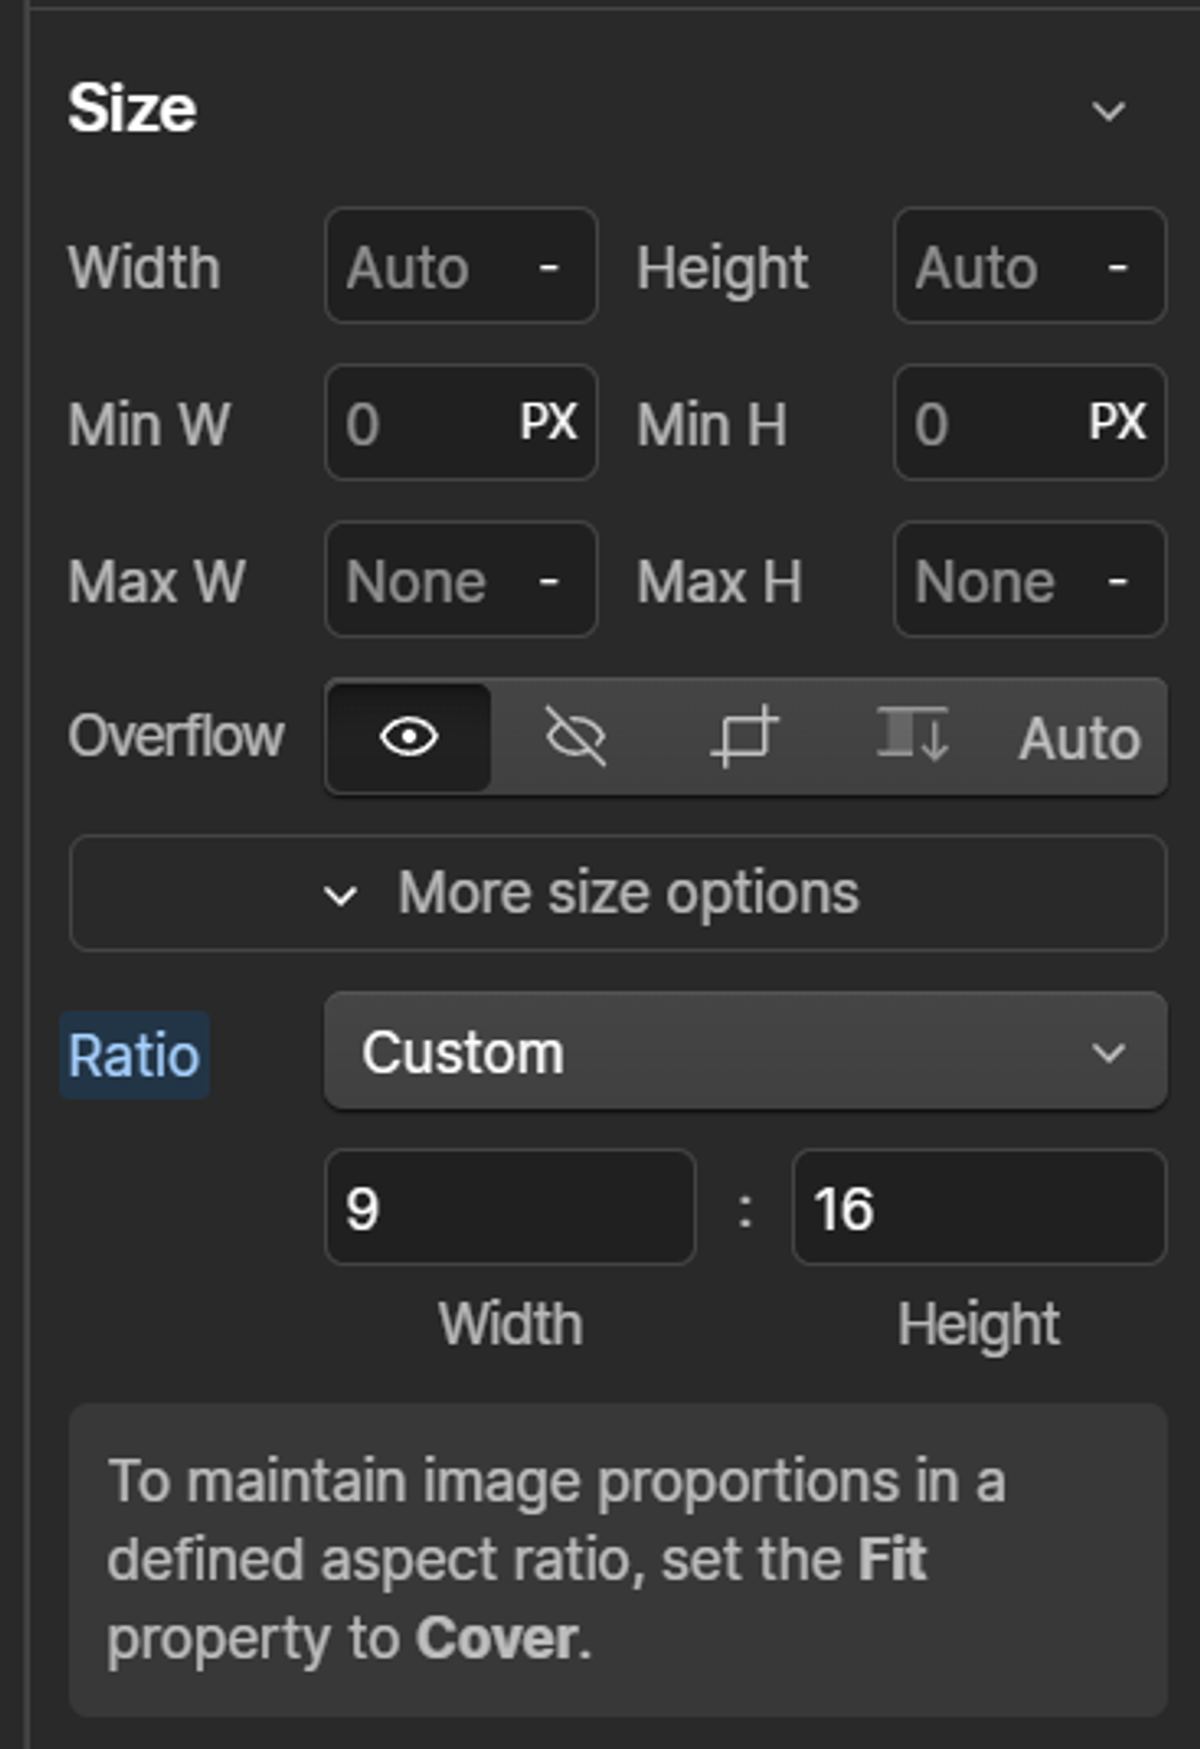Click the Size section heading
1200x1749 pixels.
tap(132, 108)
